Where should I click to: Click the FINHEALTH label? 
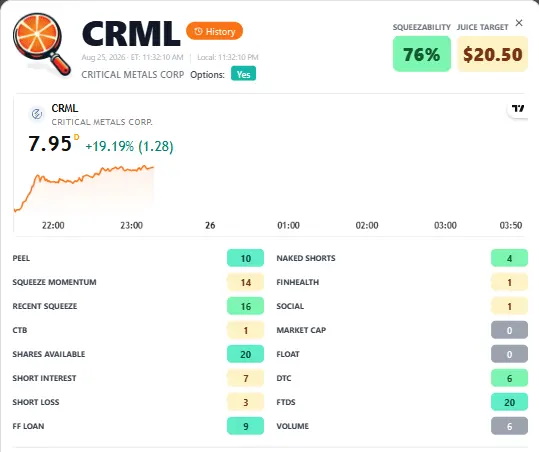point(298,282)
